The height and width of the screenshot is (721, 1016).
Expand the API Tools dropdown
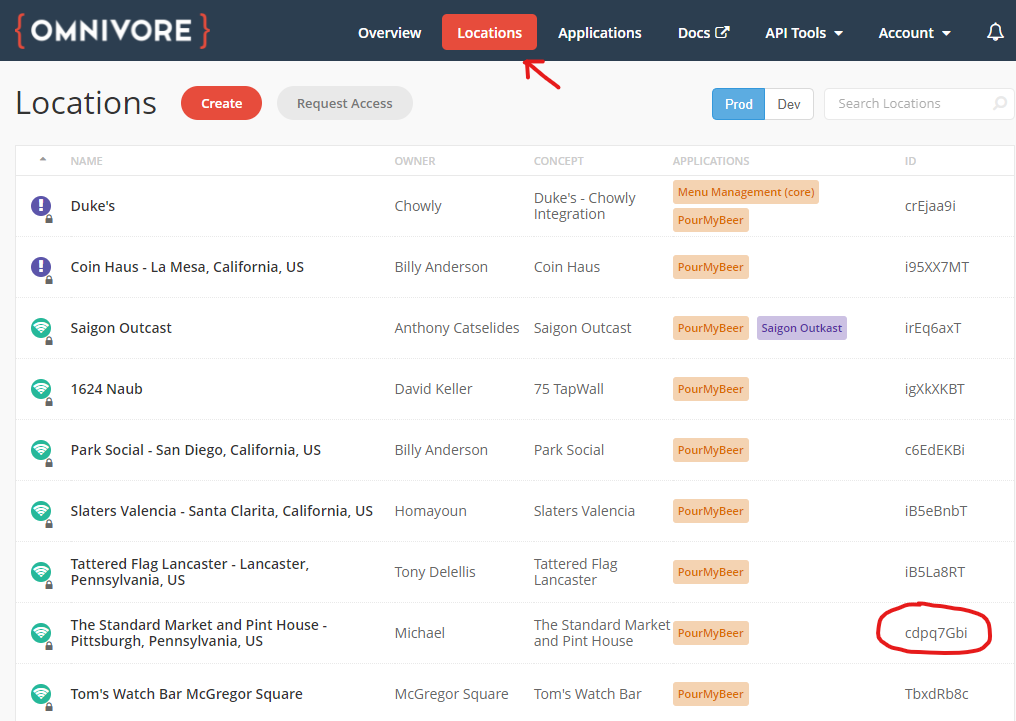point(803,33)
